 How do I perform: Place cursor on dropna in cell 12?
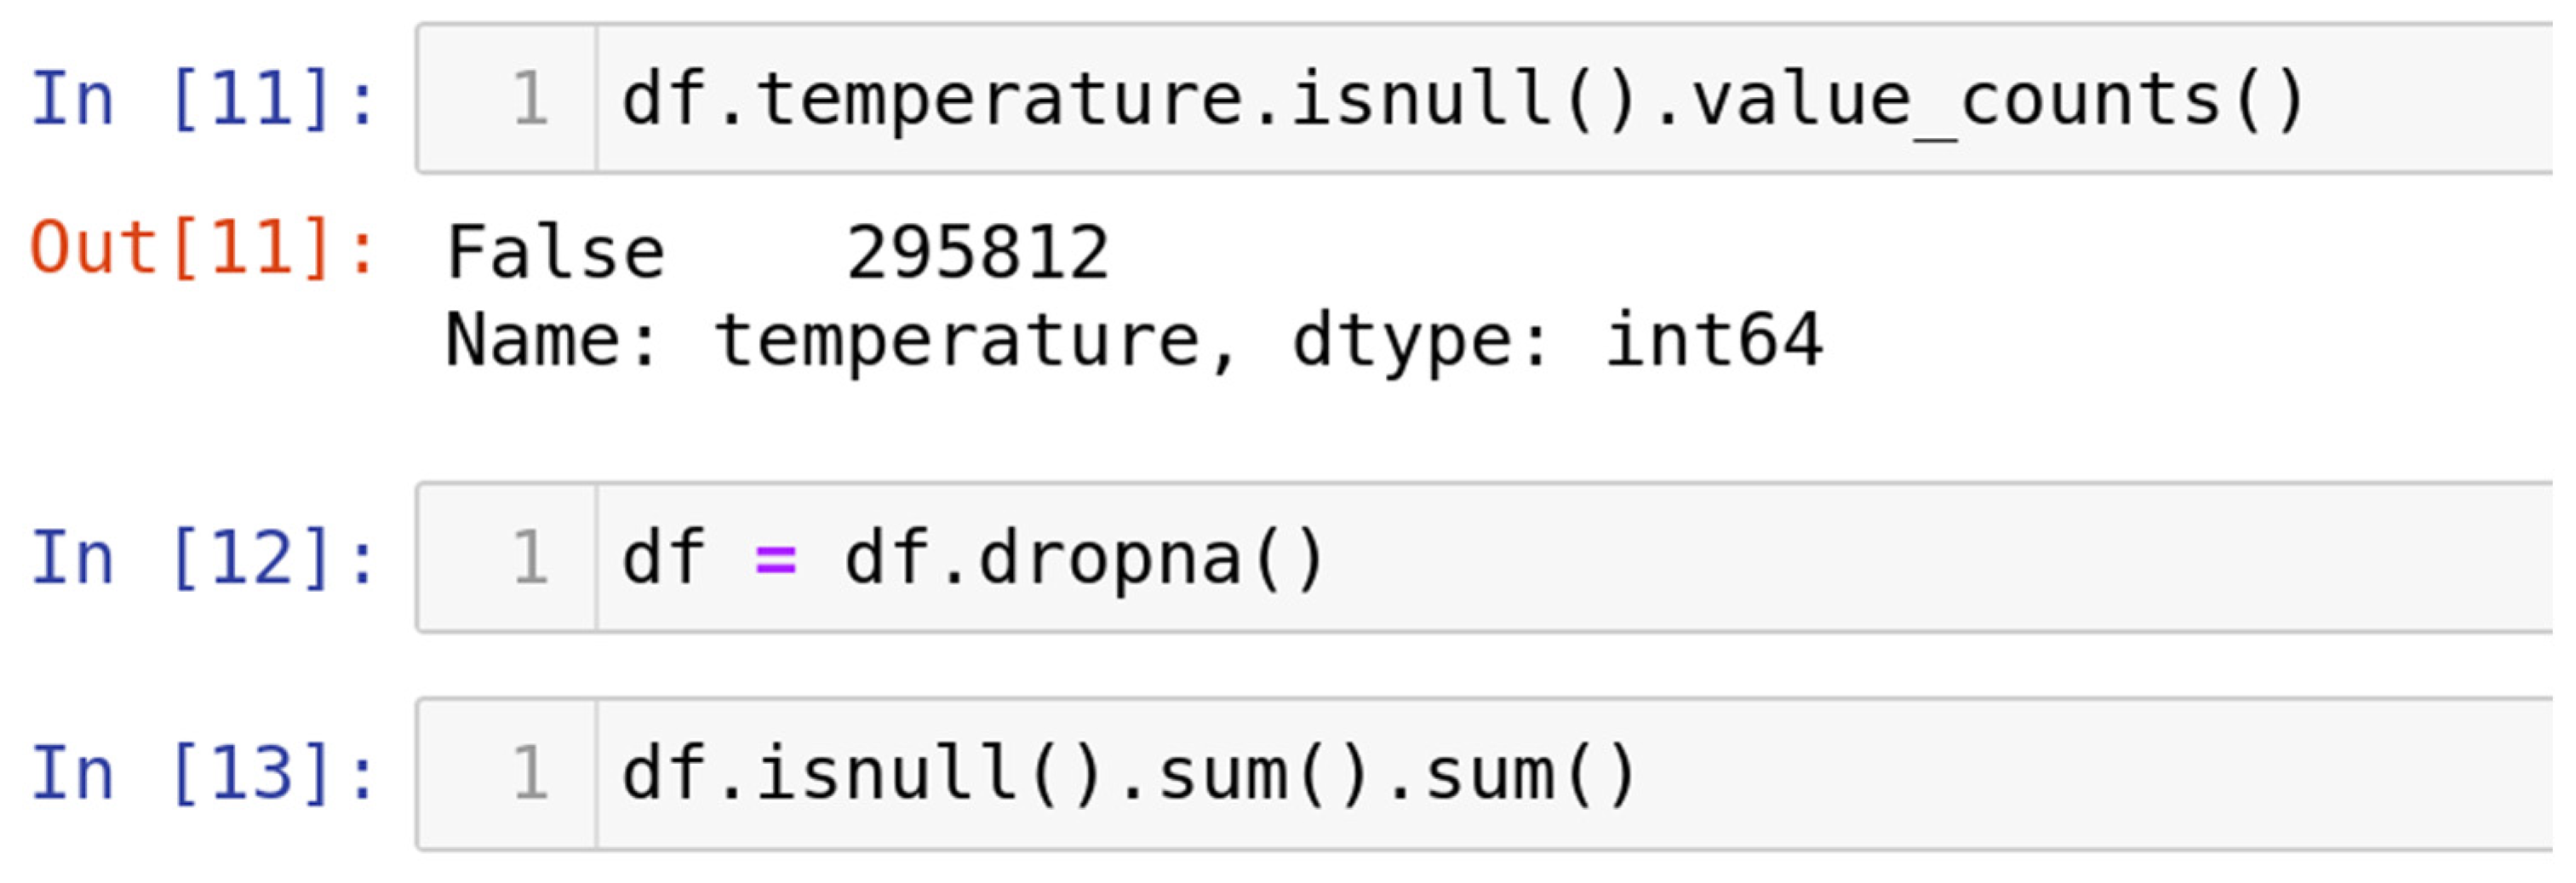pos(1110,558)
